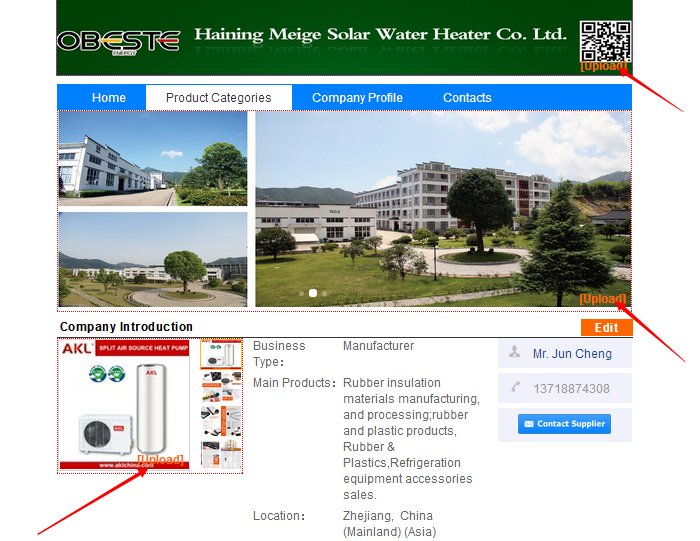The image size is (700, 541).
Task: Click the OBESTE Energy logo
Action: pos(119,42)
